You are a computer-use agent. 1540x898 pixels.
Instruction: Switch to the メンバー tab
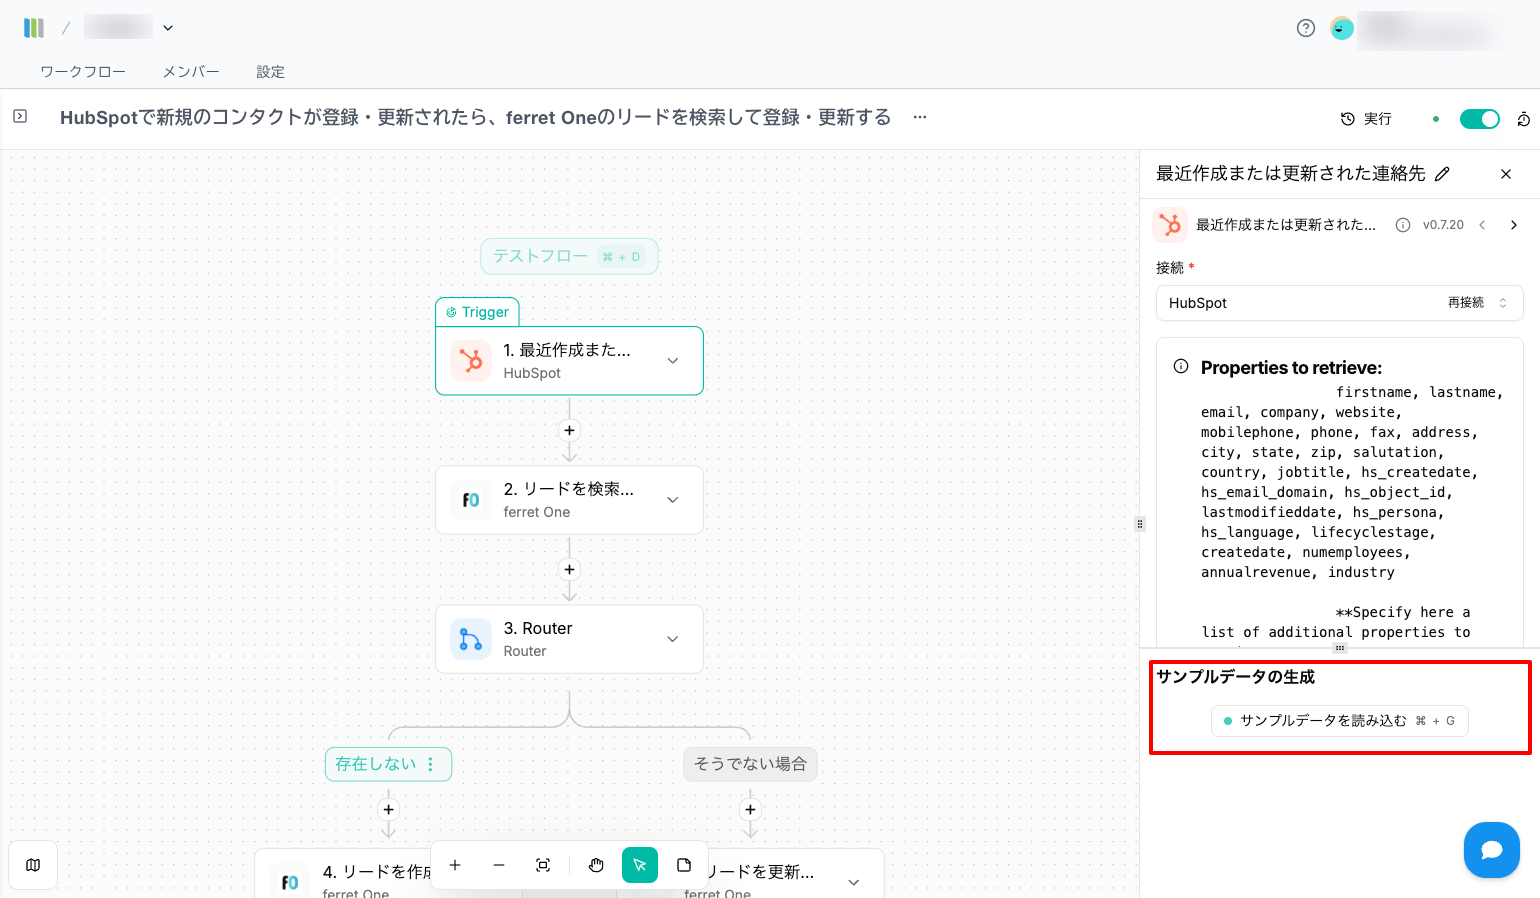click(191, 72)
